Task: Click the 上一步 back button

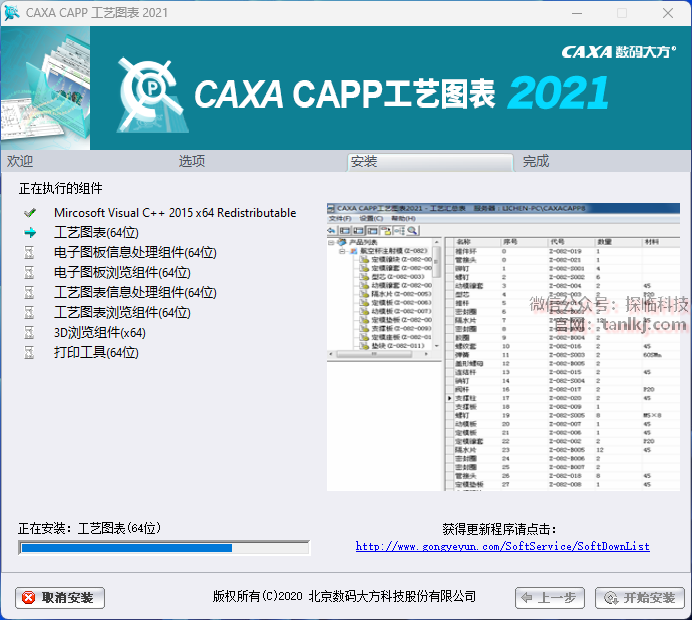Action: [x=550, y=598]
